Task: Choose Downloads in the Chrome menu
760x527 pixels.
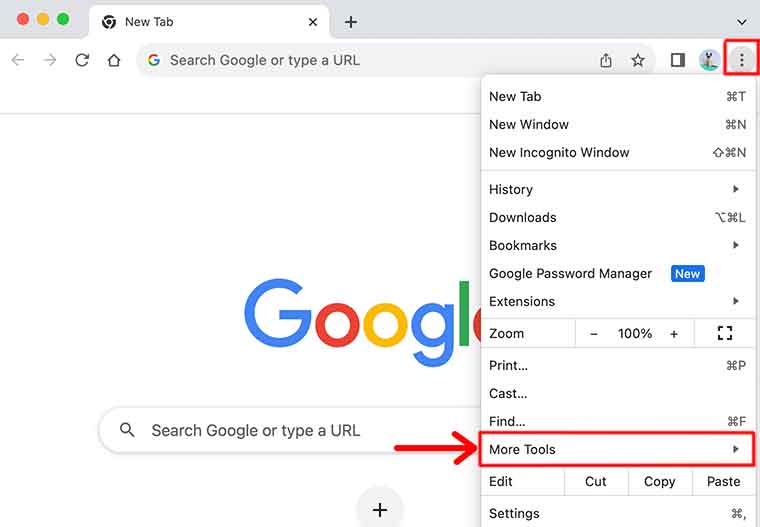Action: pyautogui.click(x=522, y=218)
